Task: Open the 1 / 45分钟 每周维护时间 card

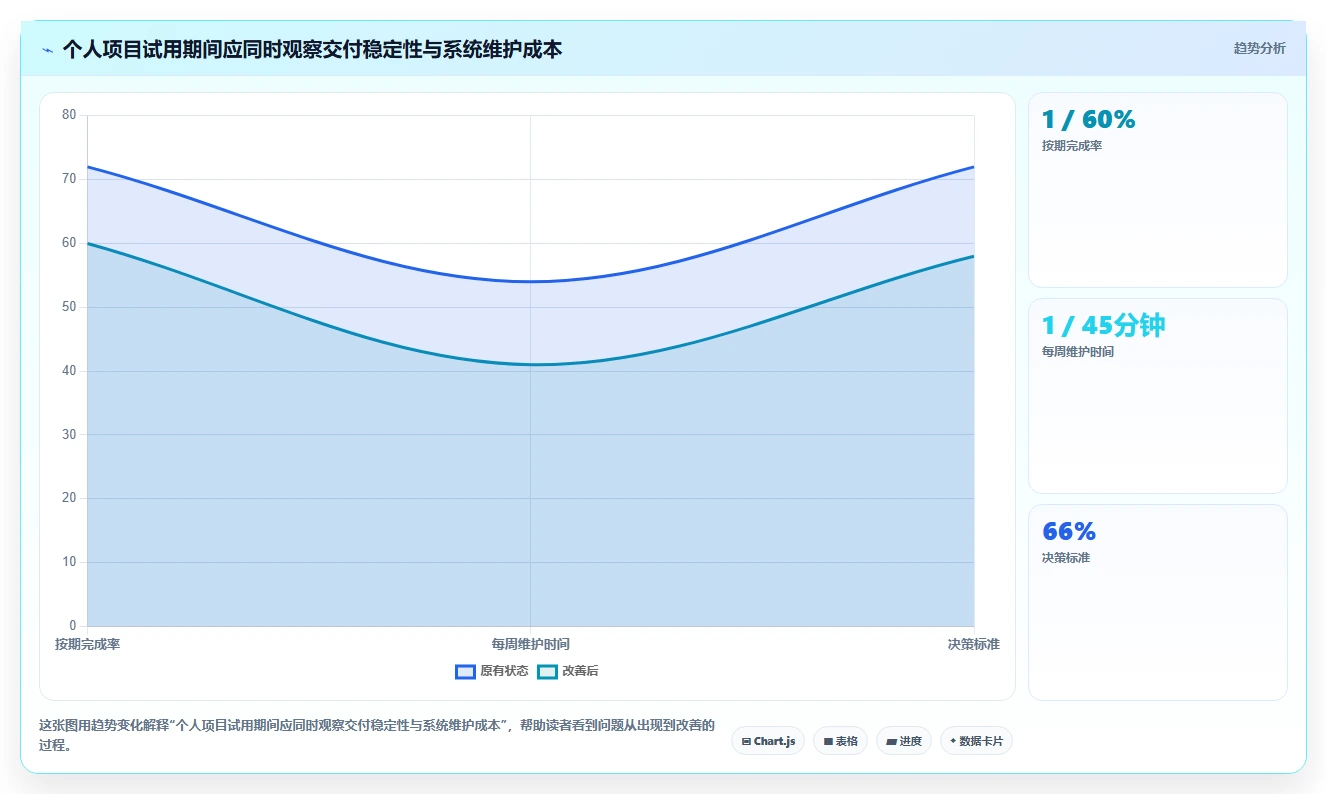Action: pyautogui.click(x=1157, y=396)
